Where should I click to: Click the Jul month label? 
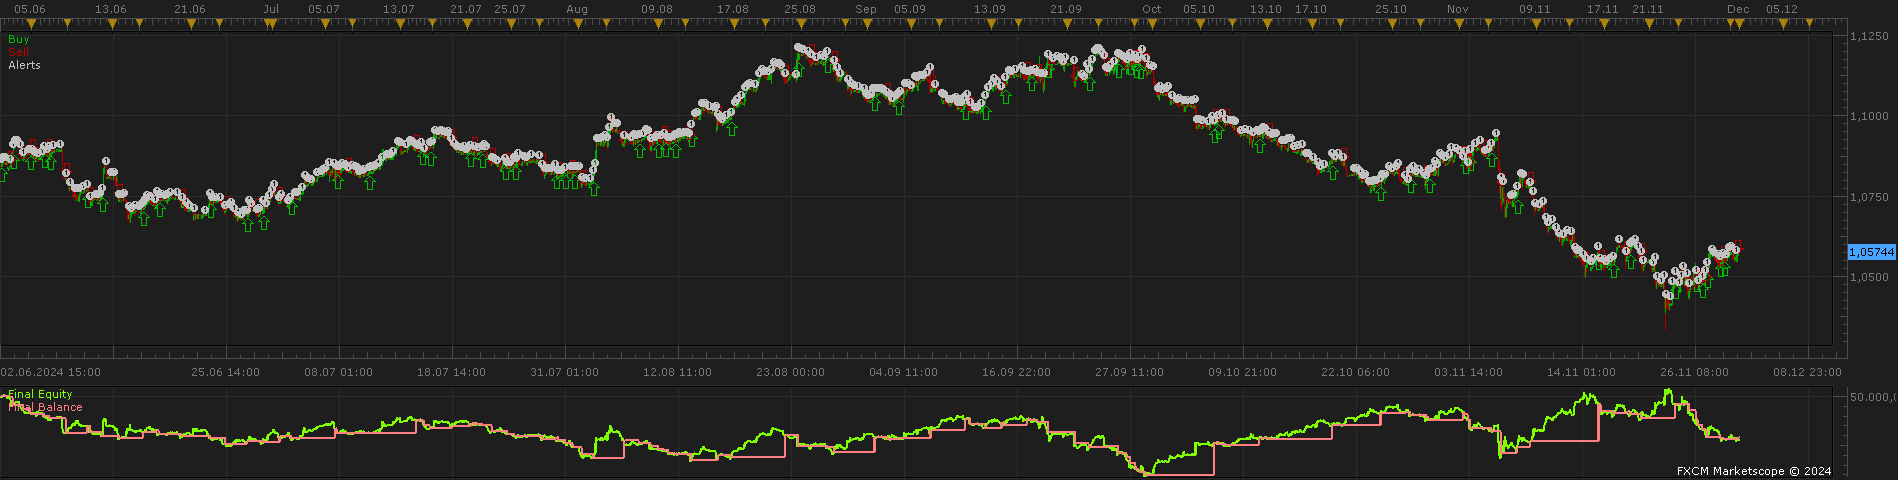pyautogui.click(x=271, y=9)
